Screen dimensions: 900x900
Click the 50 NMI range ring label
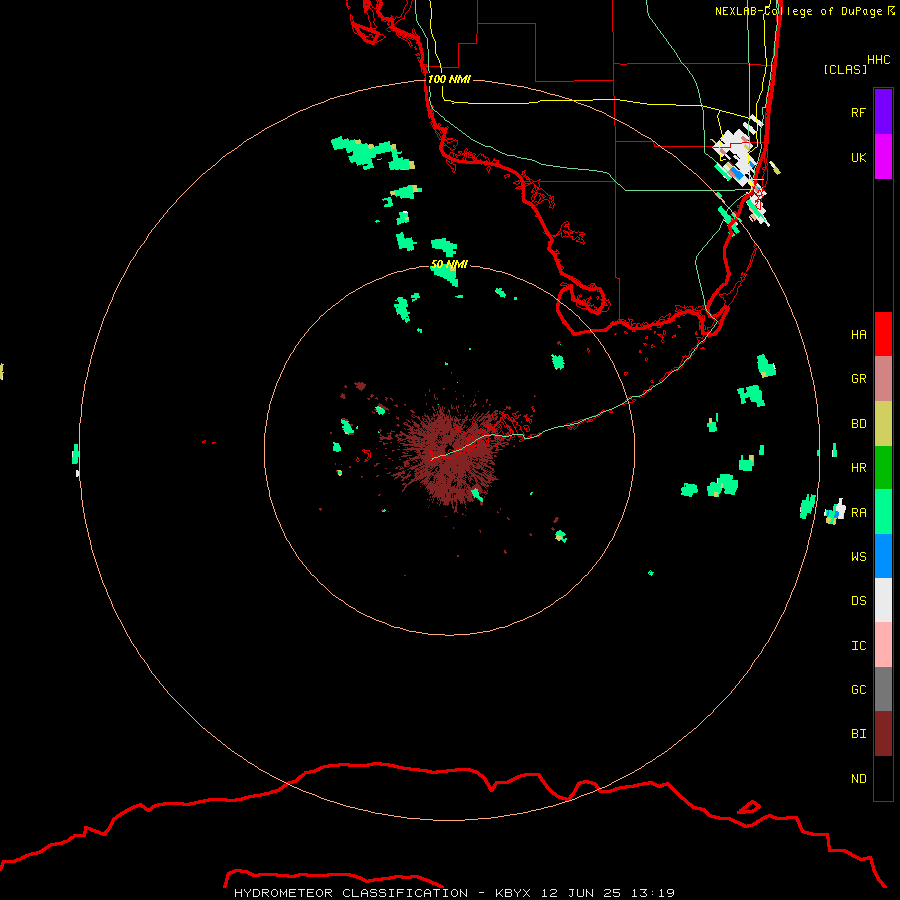pos(449,264)
